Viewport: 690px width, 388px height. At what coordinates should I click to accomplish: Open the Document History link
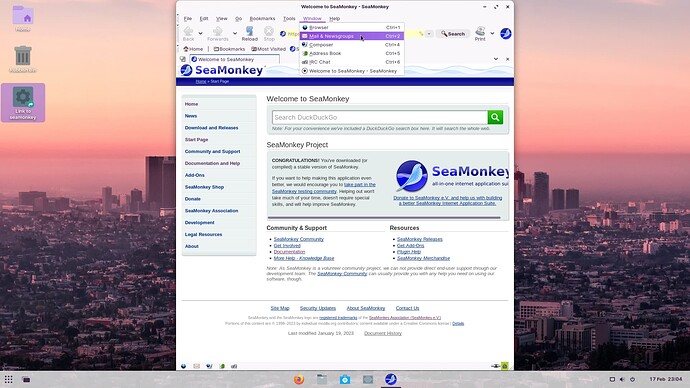click(x=382, y=333)
